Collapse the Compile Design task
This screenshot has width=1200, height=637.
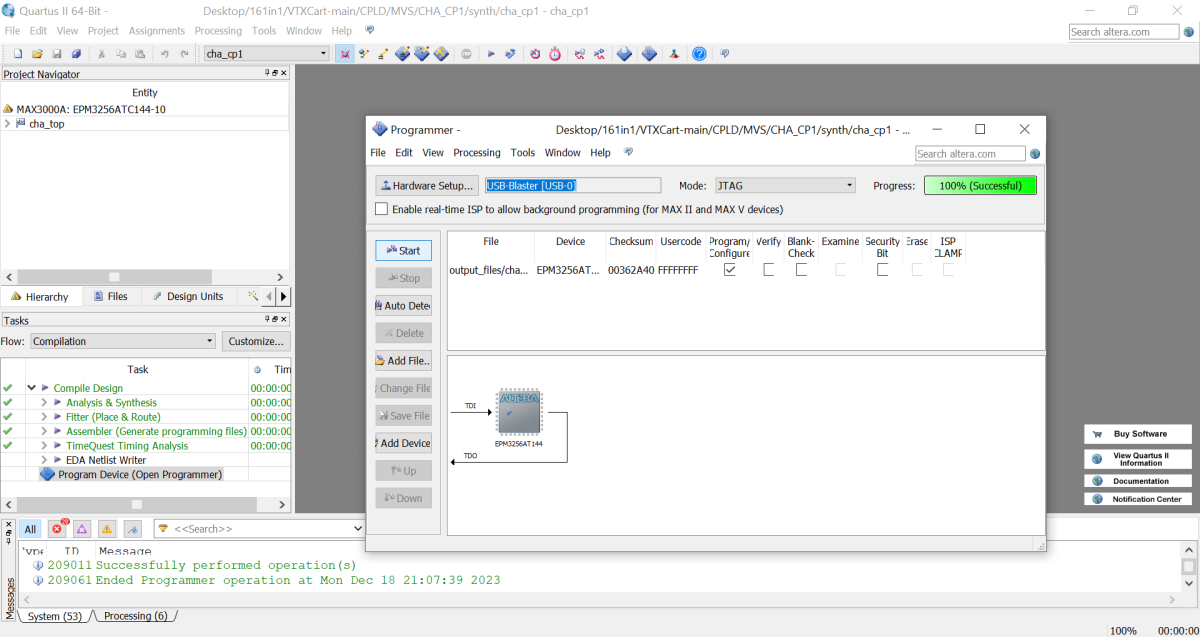32,388
